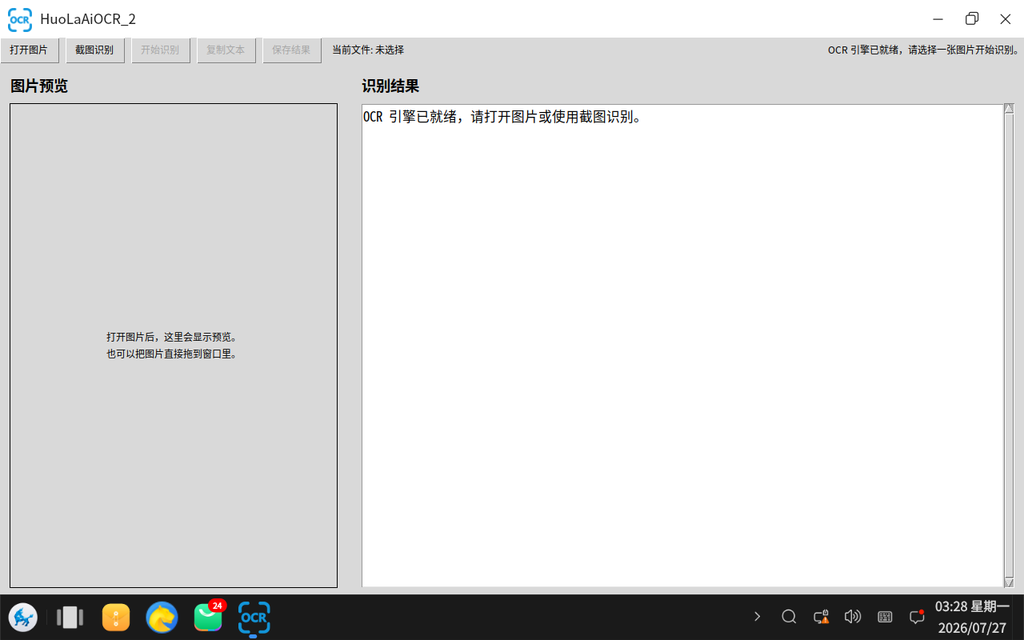Start screenshot OCR with 截图识别
Image resolution: width=1024 pixels, height=640 pixels.
pos(95,50)
